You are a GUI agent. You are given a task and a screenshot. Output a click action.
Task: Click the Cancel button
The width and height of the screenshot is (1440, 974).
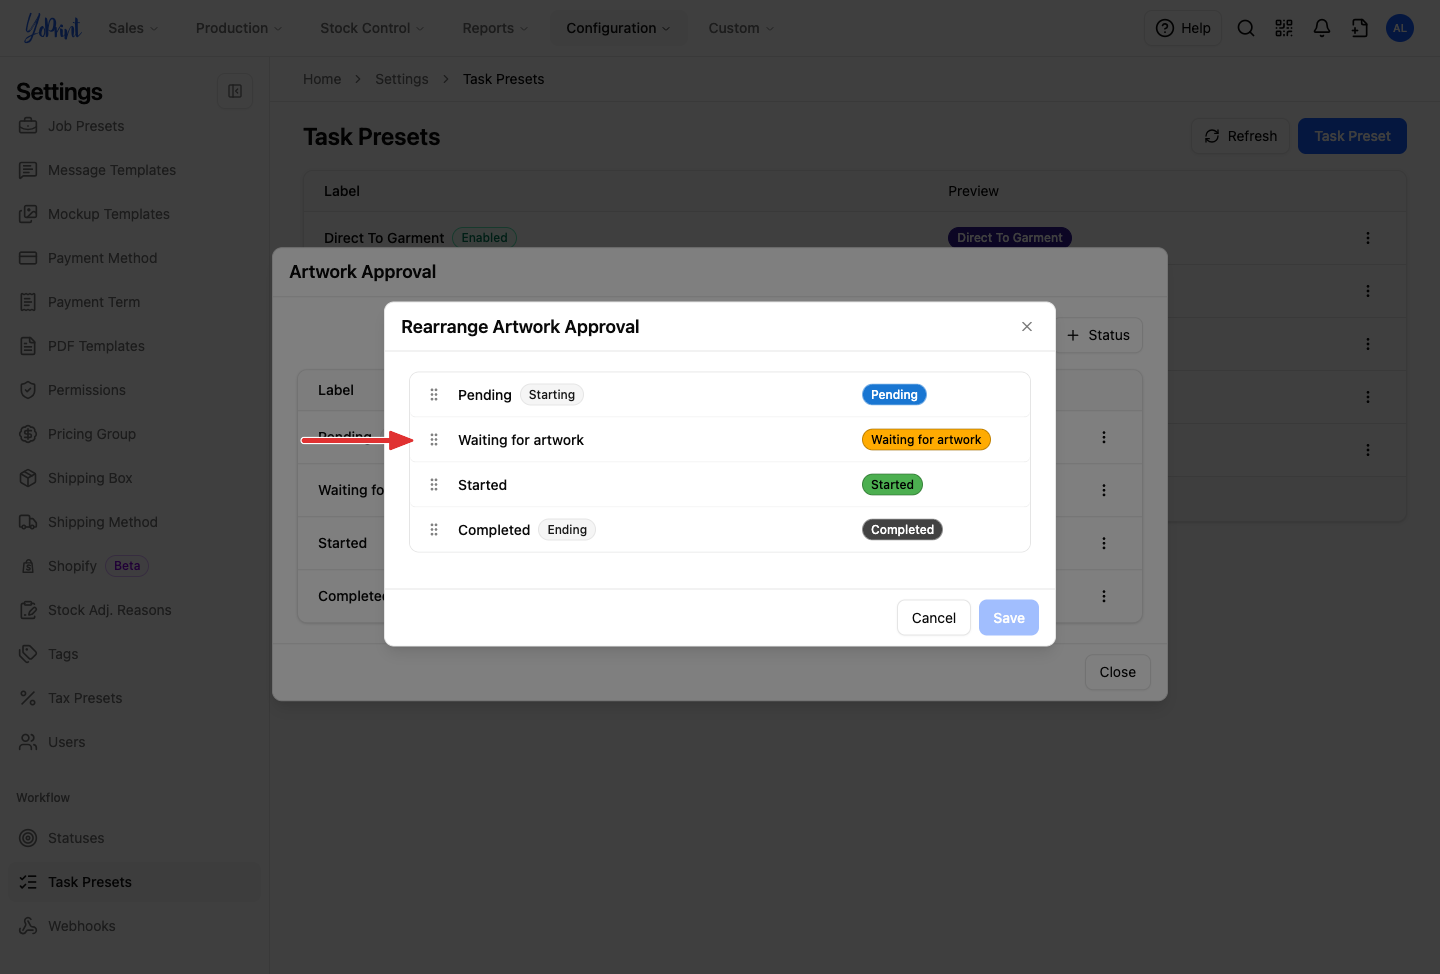pos(934,618)
